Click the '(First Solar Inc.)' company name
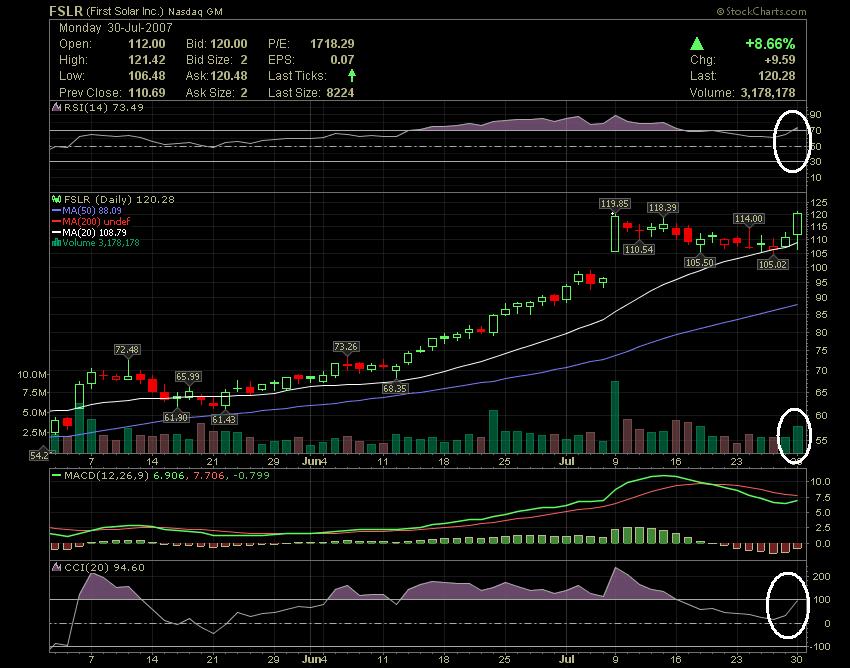Viewport: 850px width, 668px height. click(125, 11)
